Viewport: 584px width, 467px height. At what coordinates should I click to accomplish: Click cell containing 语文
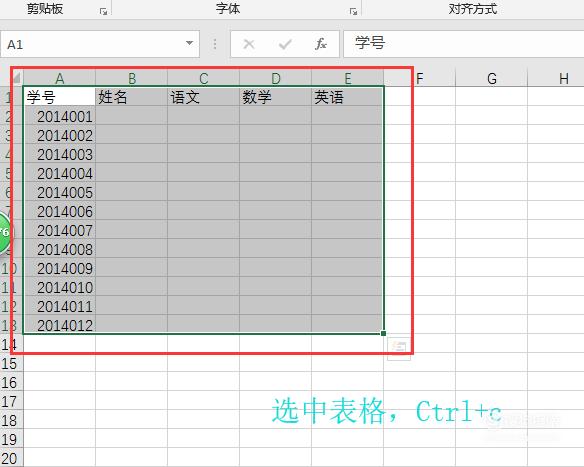[x=203, y=97]
